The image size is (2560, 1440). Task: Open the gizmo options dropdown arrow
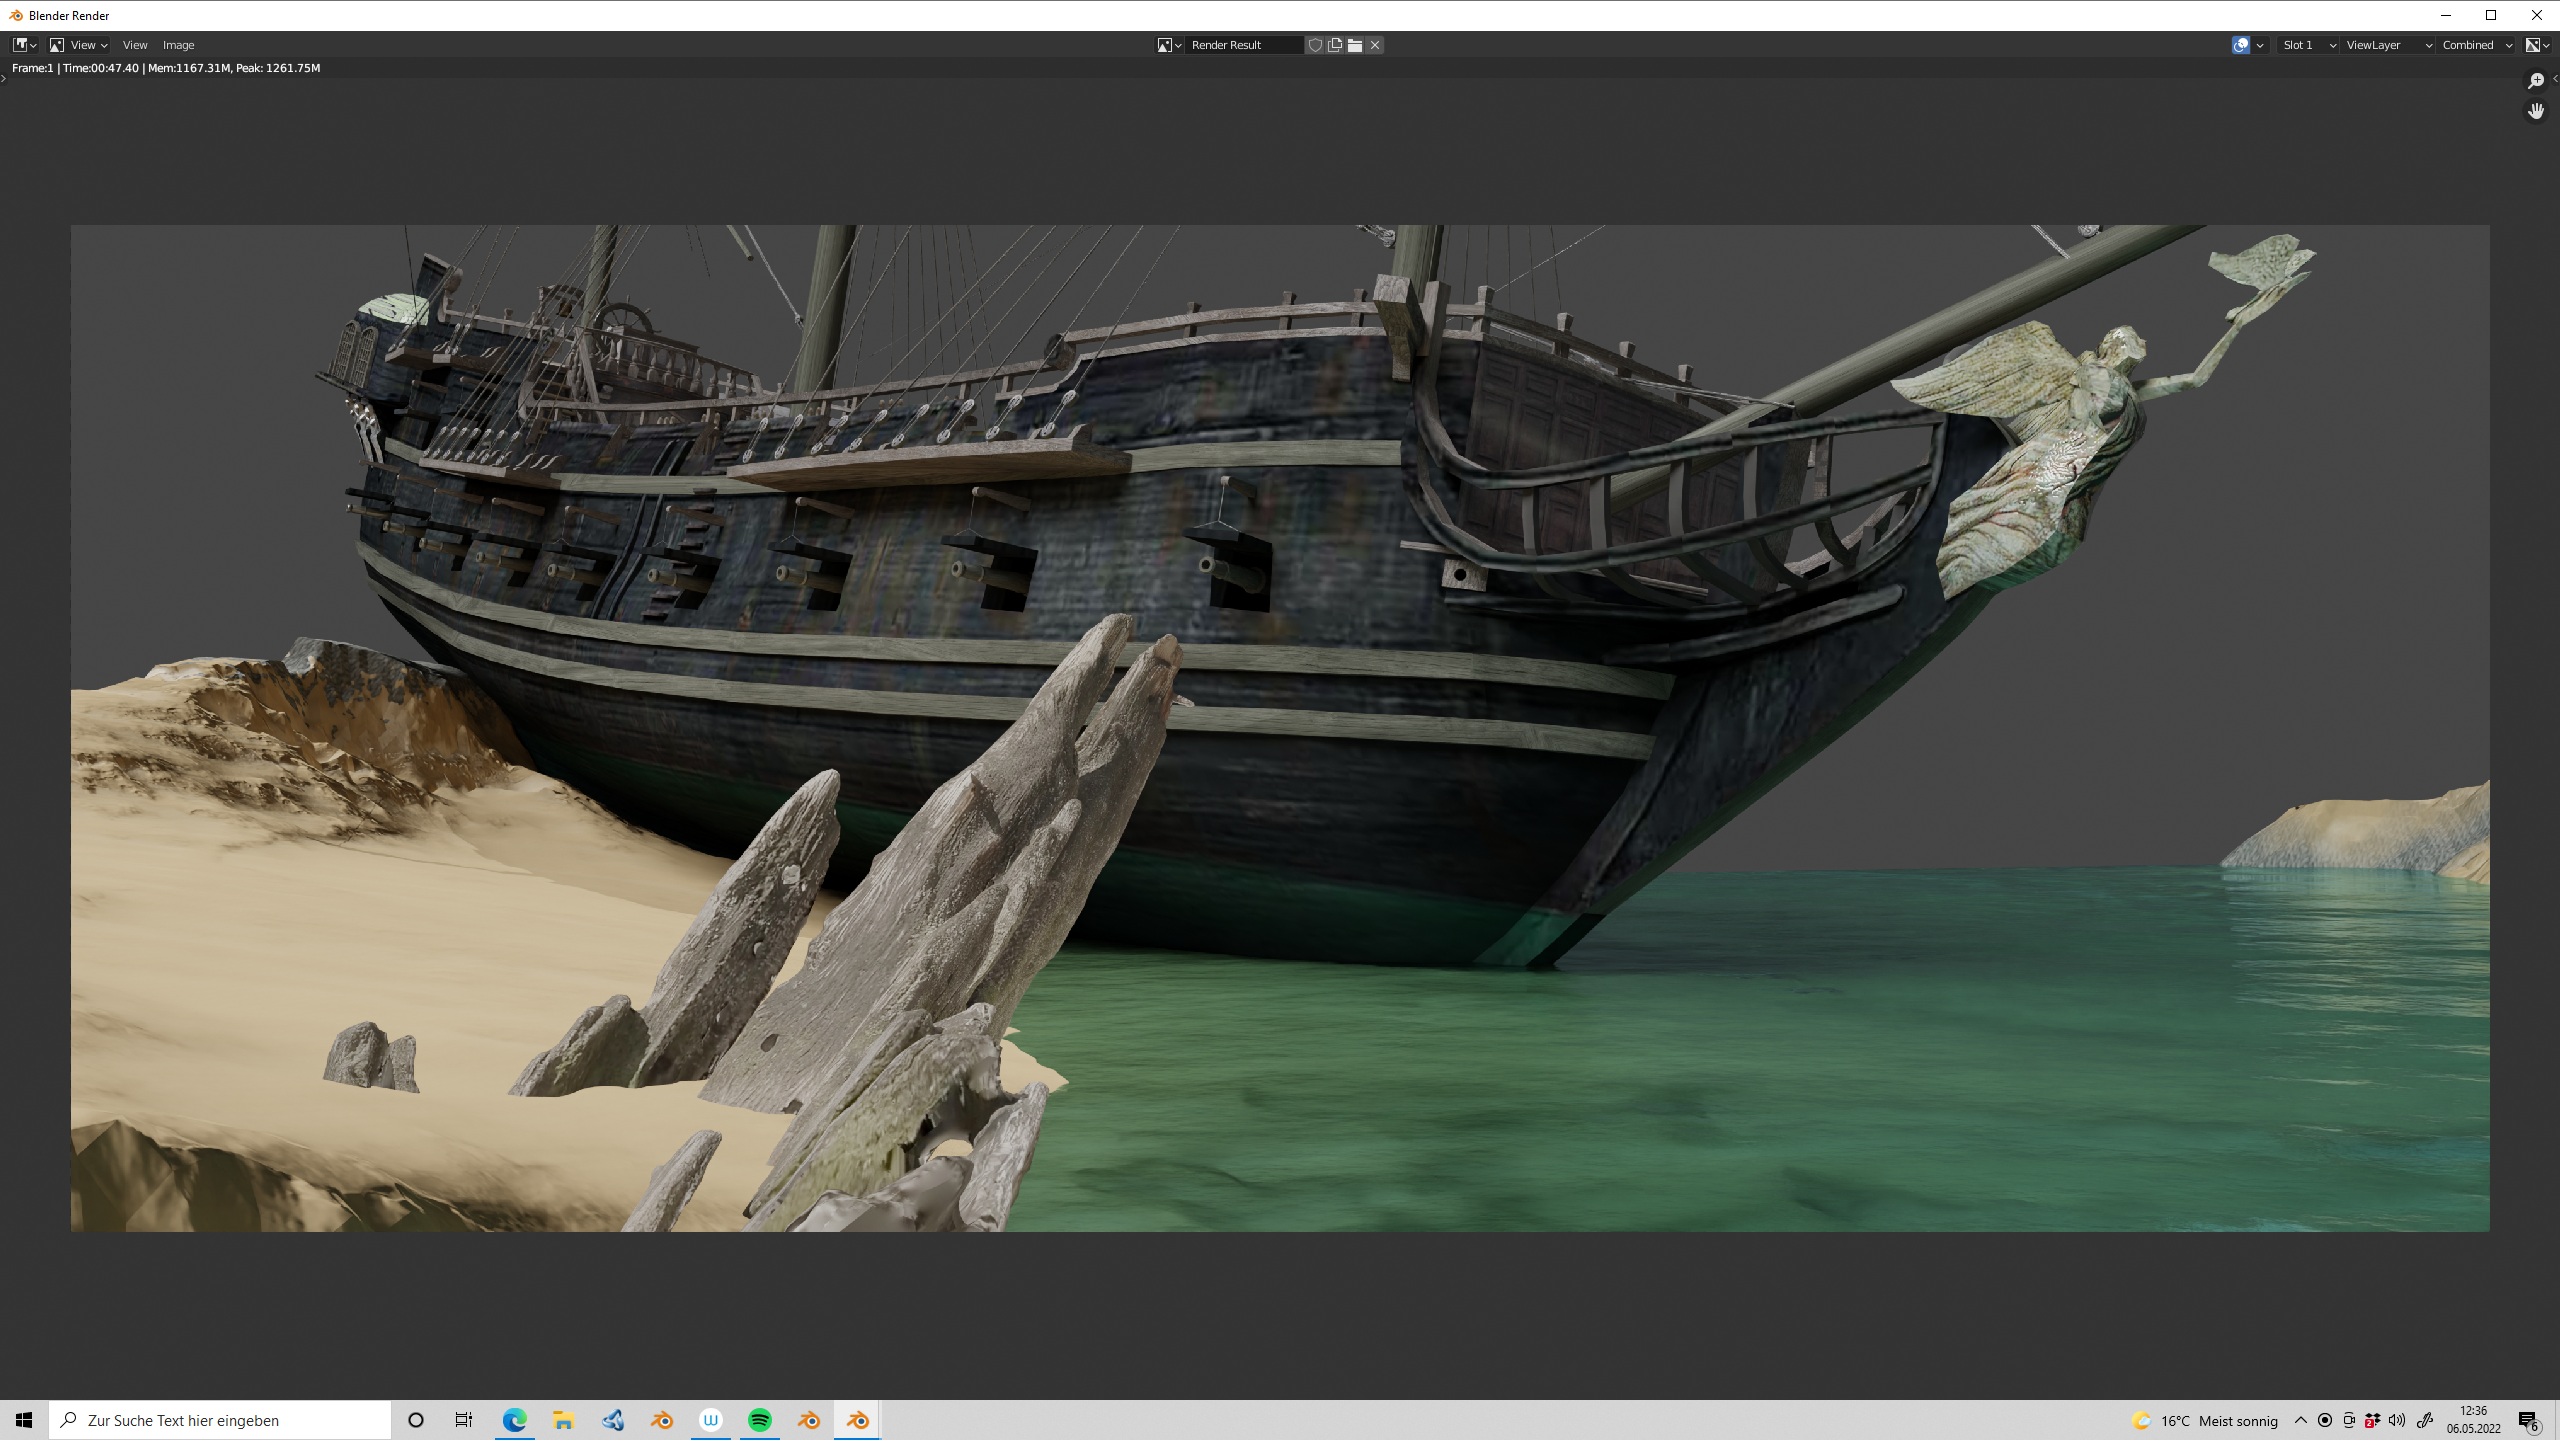2260,45
